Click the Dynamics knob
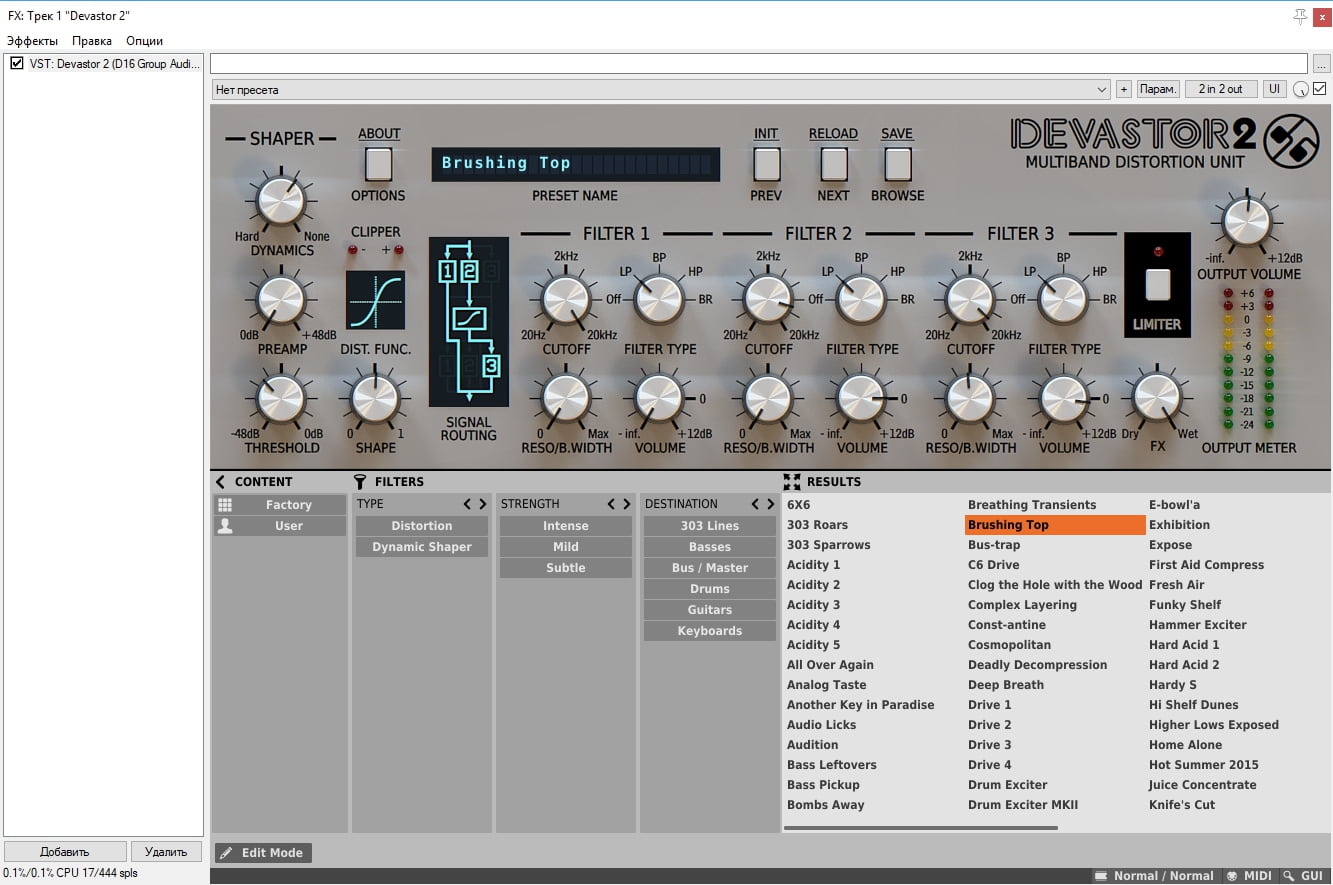 (x=281, y=201)
